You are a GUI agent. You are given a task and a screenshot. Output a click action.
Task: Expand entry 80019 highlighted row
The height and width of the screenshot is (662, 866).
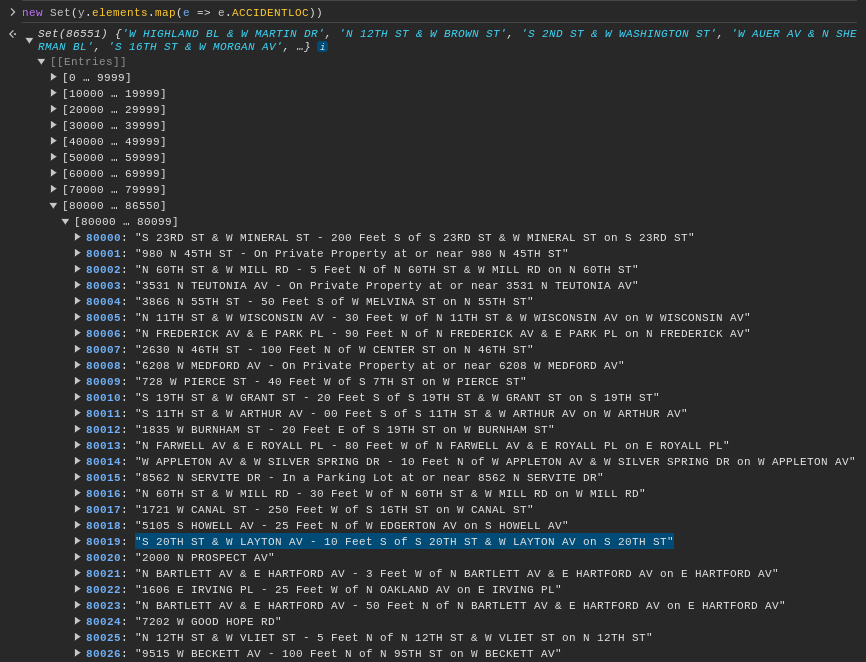78,542
